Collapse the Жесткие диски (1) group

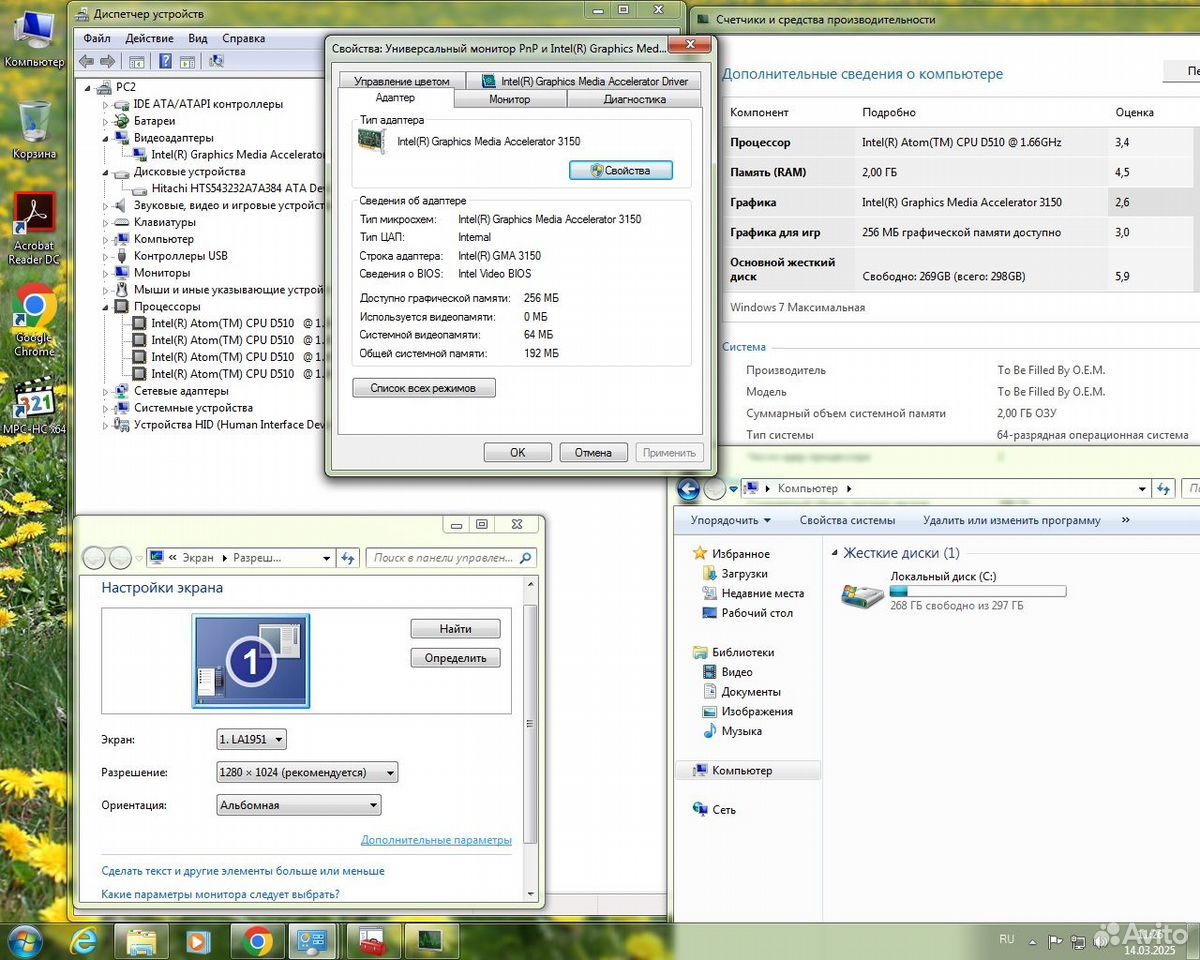tap(834, 553)
